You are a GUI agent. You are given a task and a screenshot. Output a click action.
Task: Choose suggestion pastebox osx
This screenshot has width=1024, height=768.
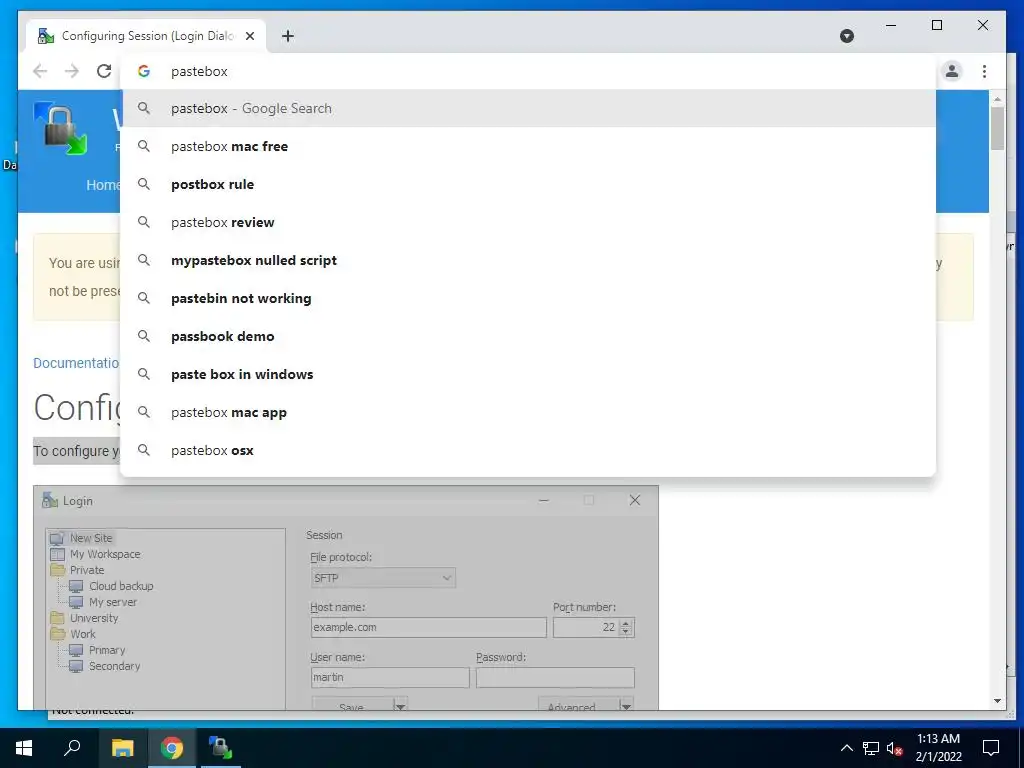click(x=528, y=450)
